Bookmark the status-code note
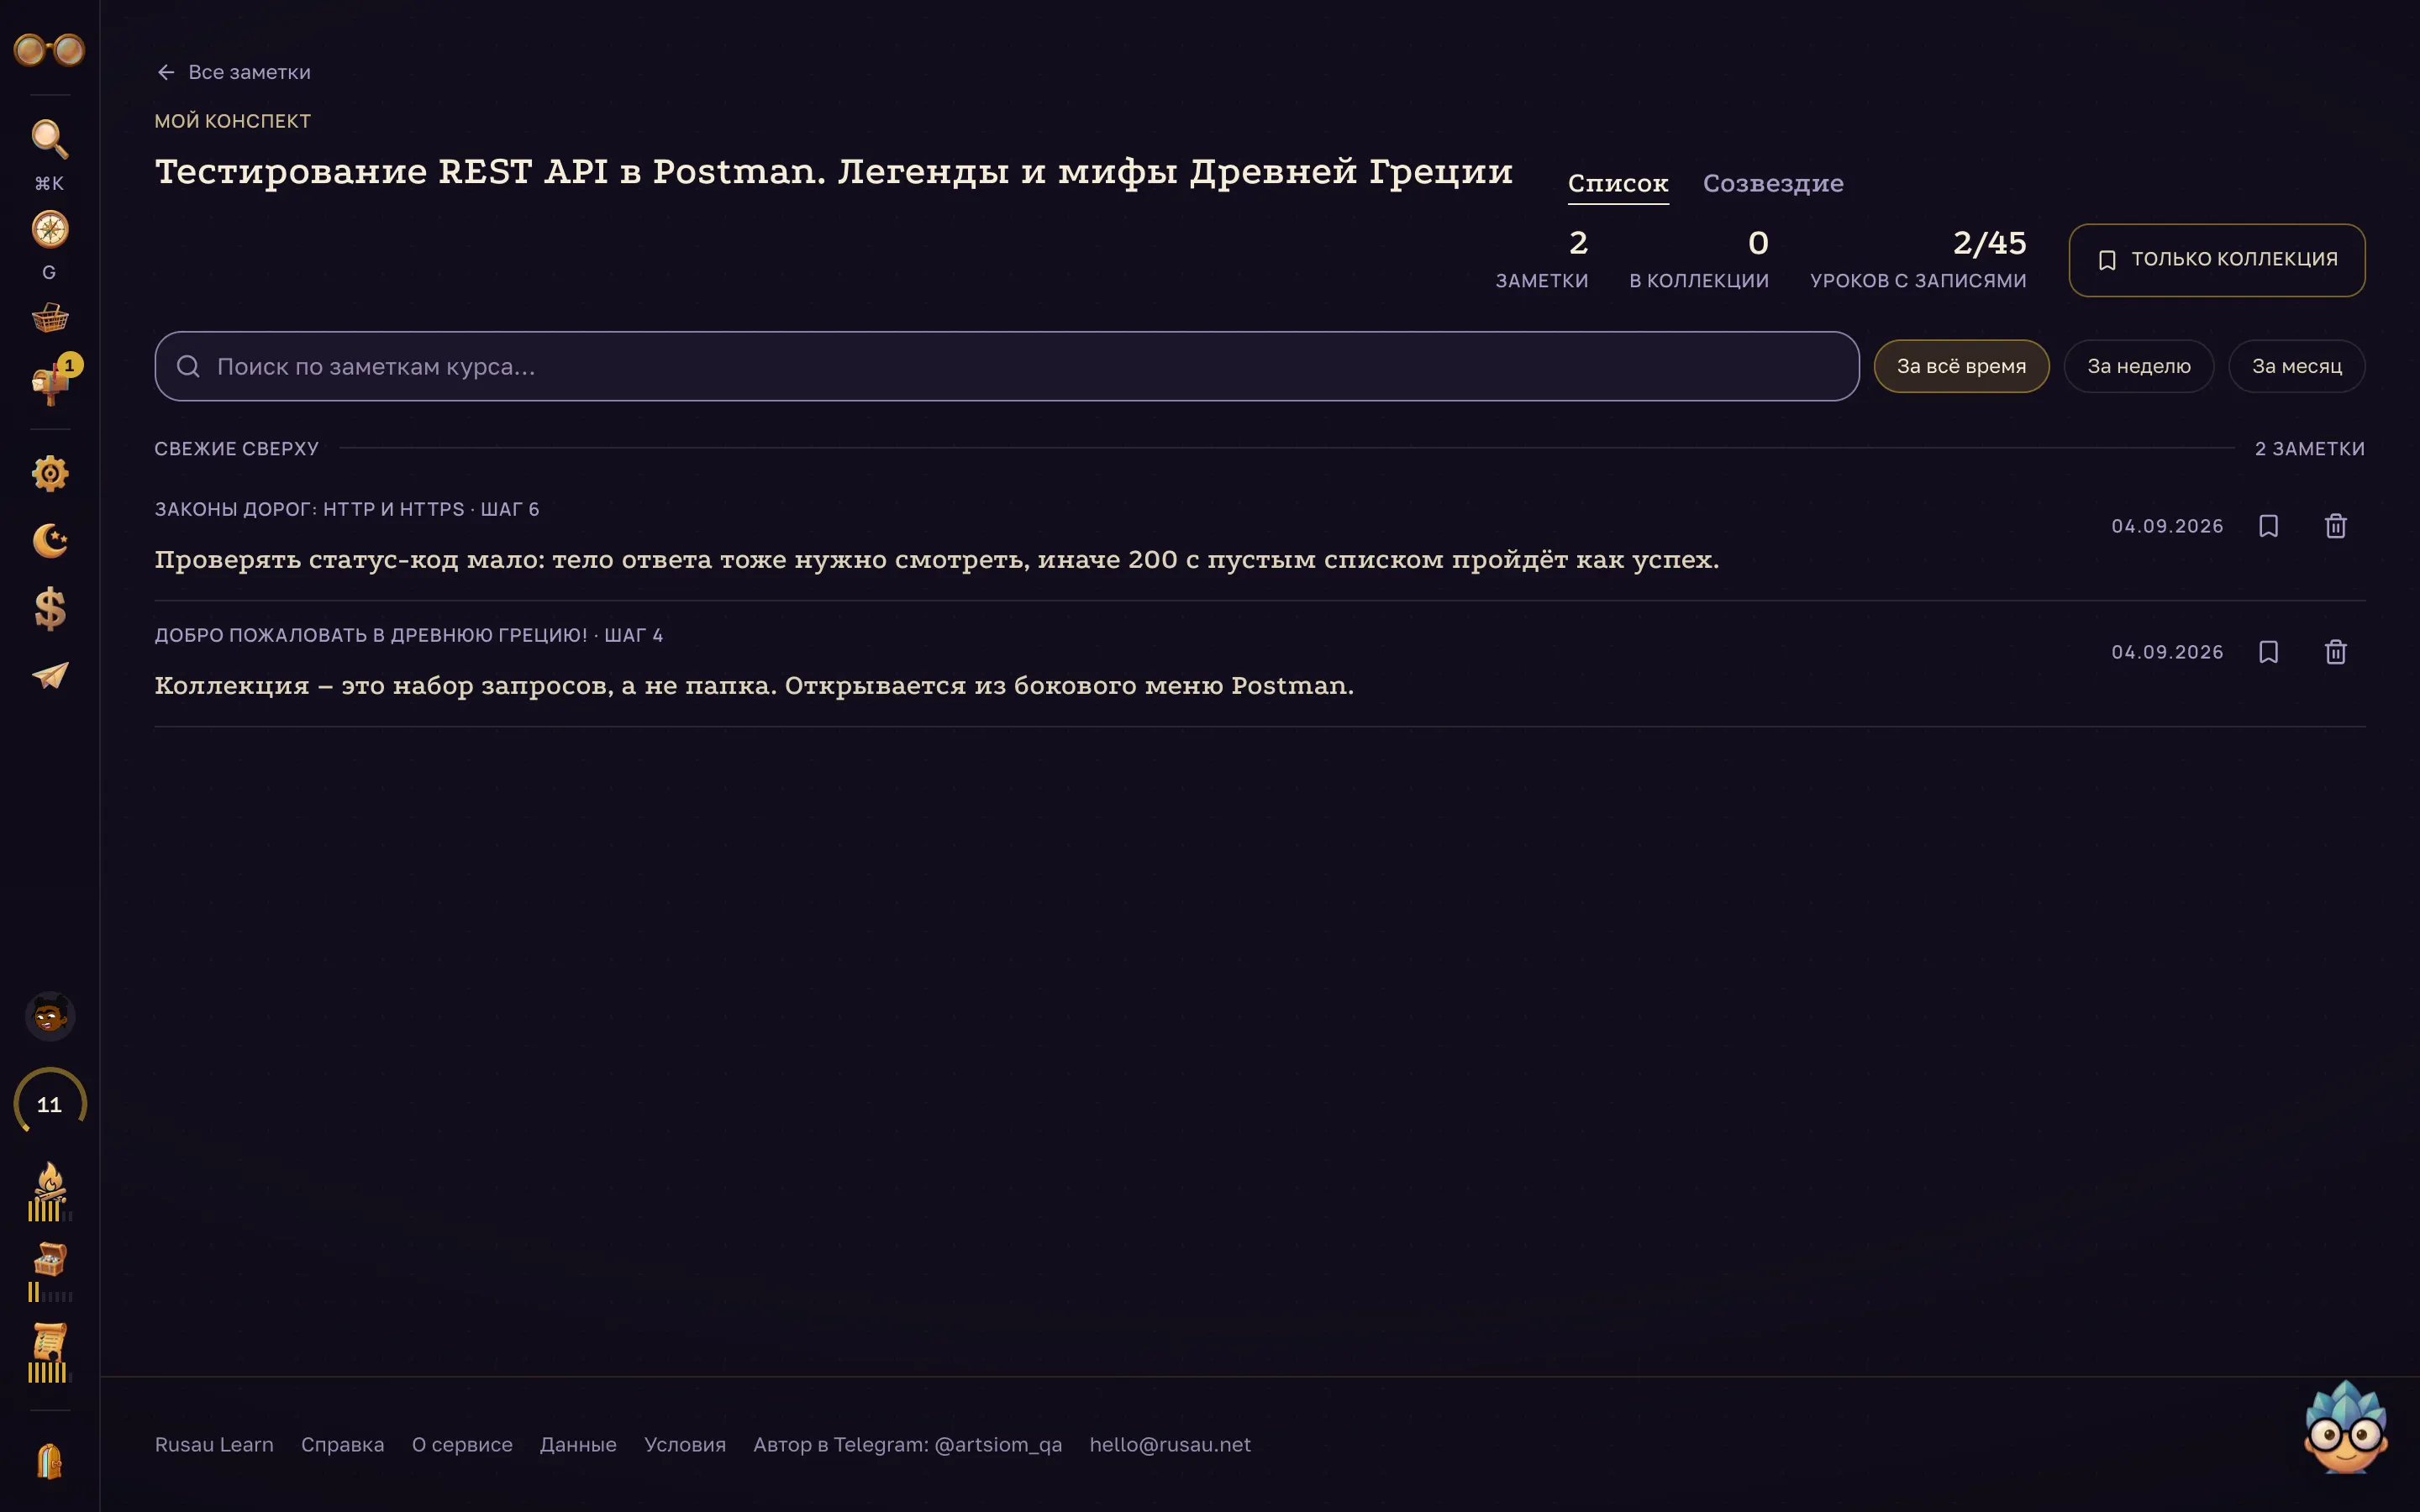The image size is (2420, 1512). click(2268, 526)
